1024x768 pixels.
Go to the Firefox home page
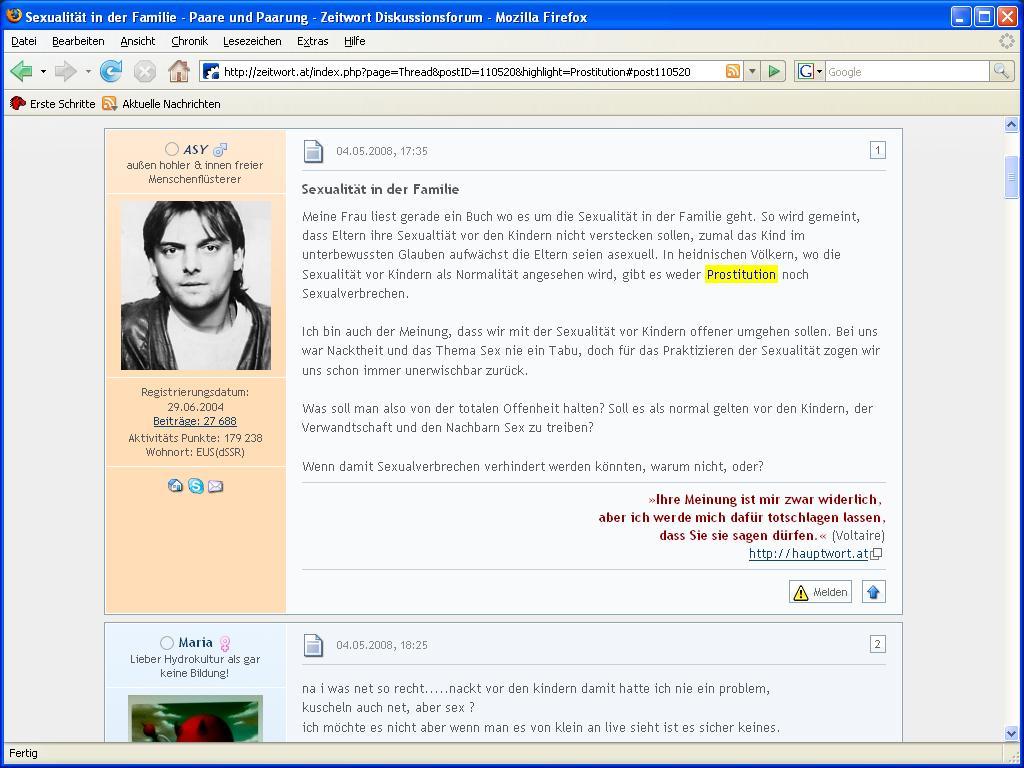[178, 71]
